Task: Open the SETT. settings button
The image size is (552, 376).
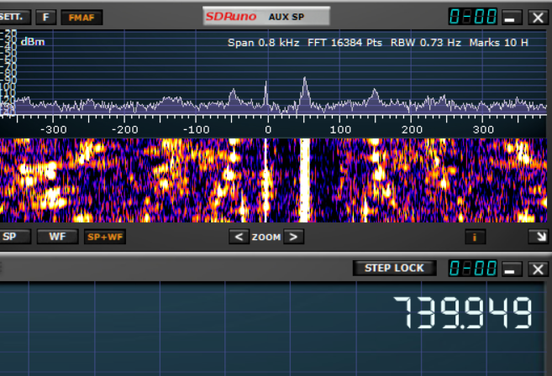Action: [x=15, y=17]
